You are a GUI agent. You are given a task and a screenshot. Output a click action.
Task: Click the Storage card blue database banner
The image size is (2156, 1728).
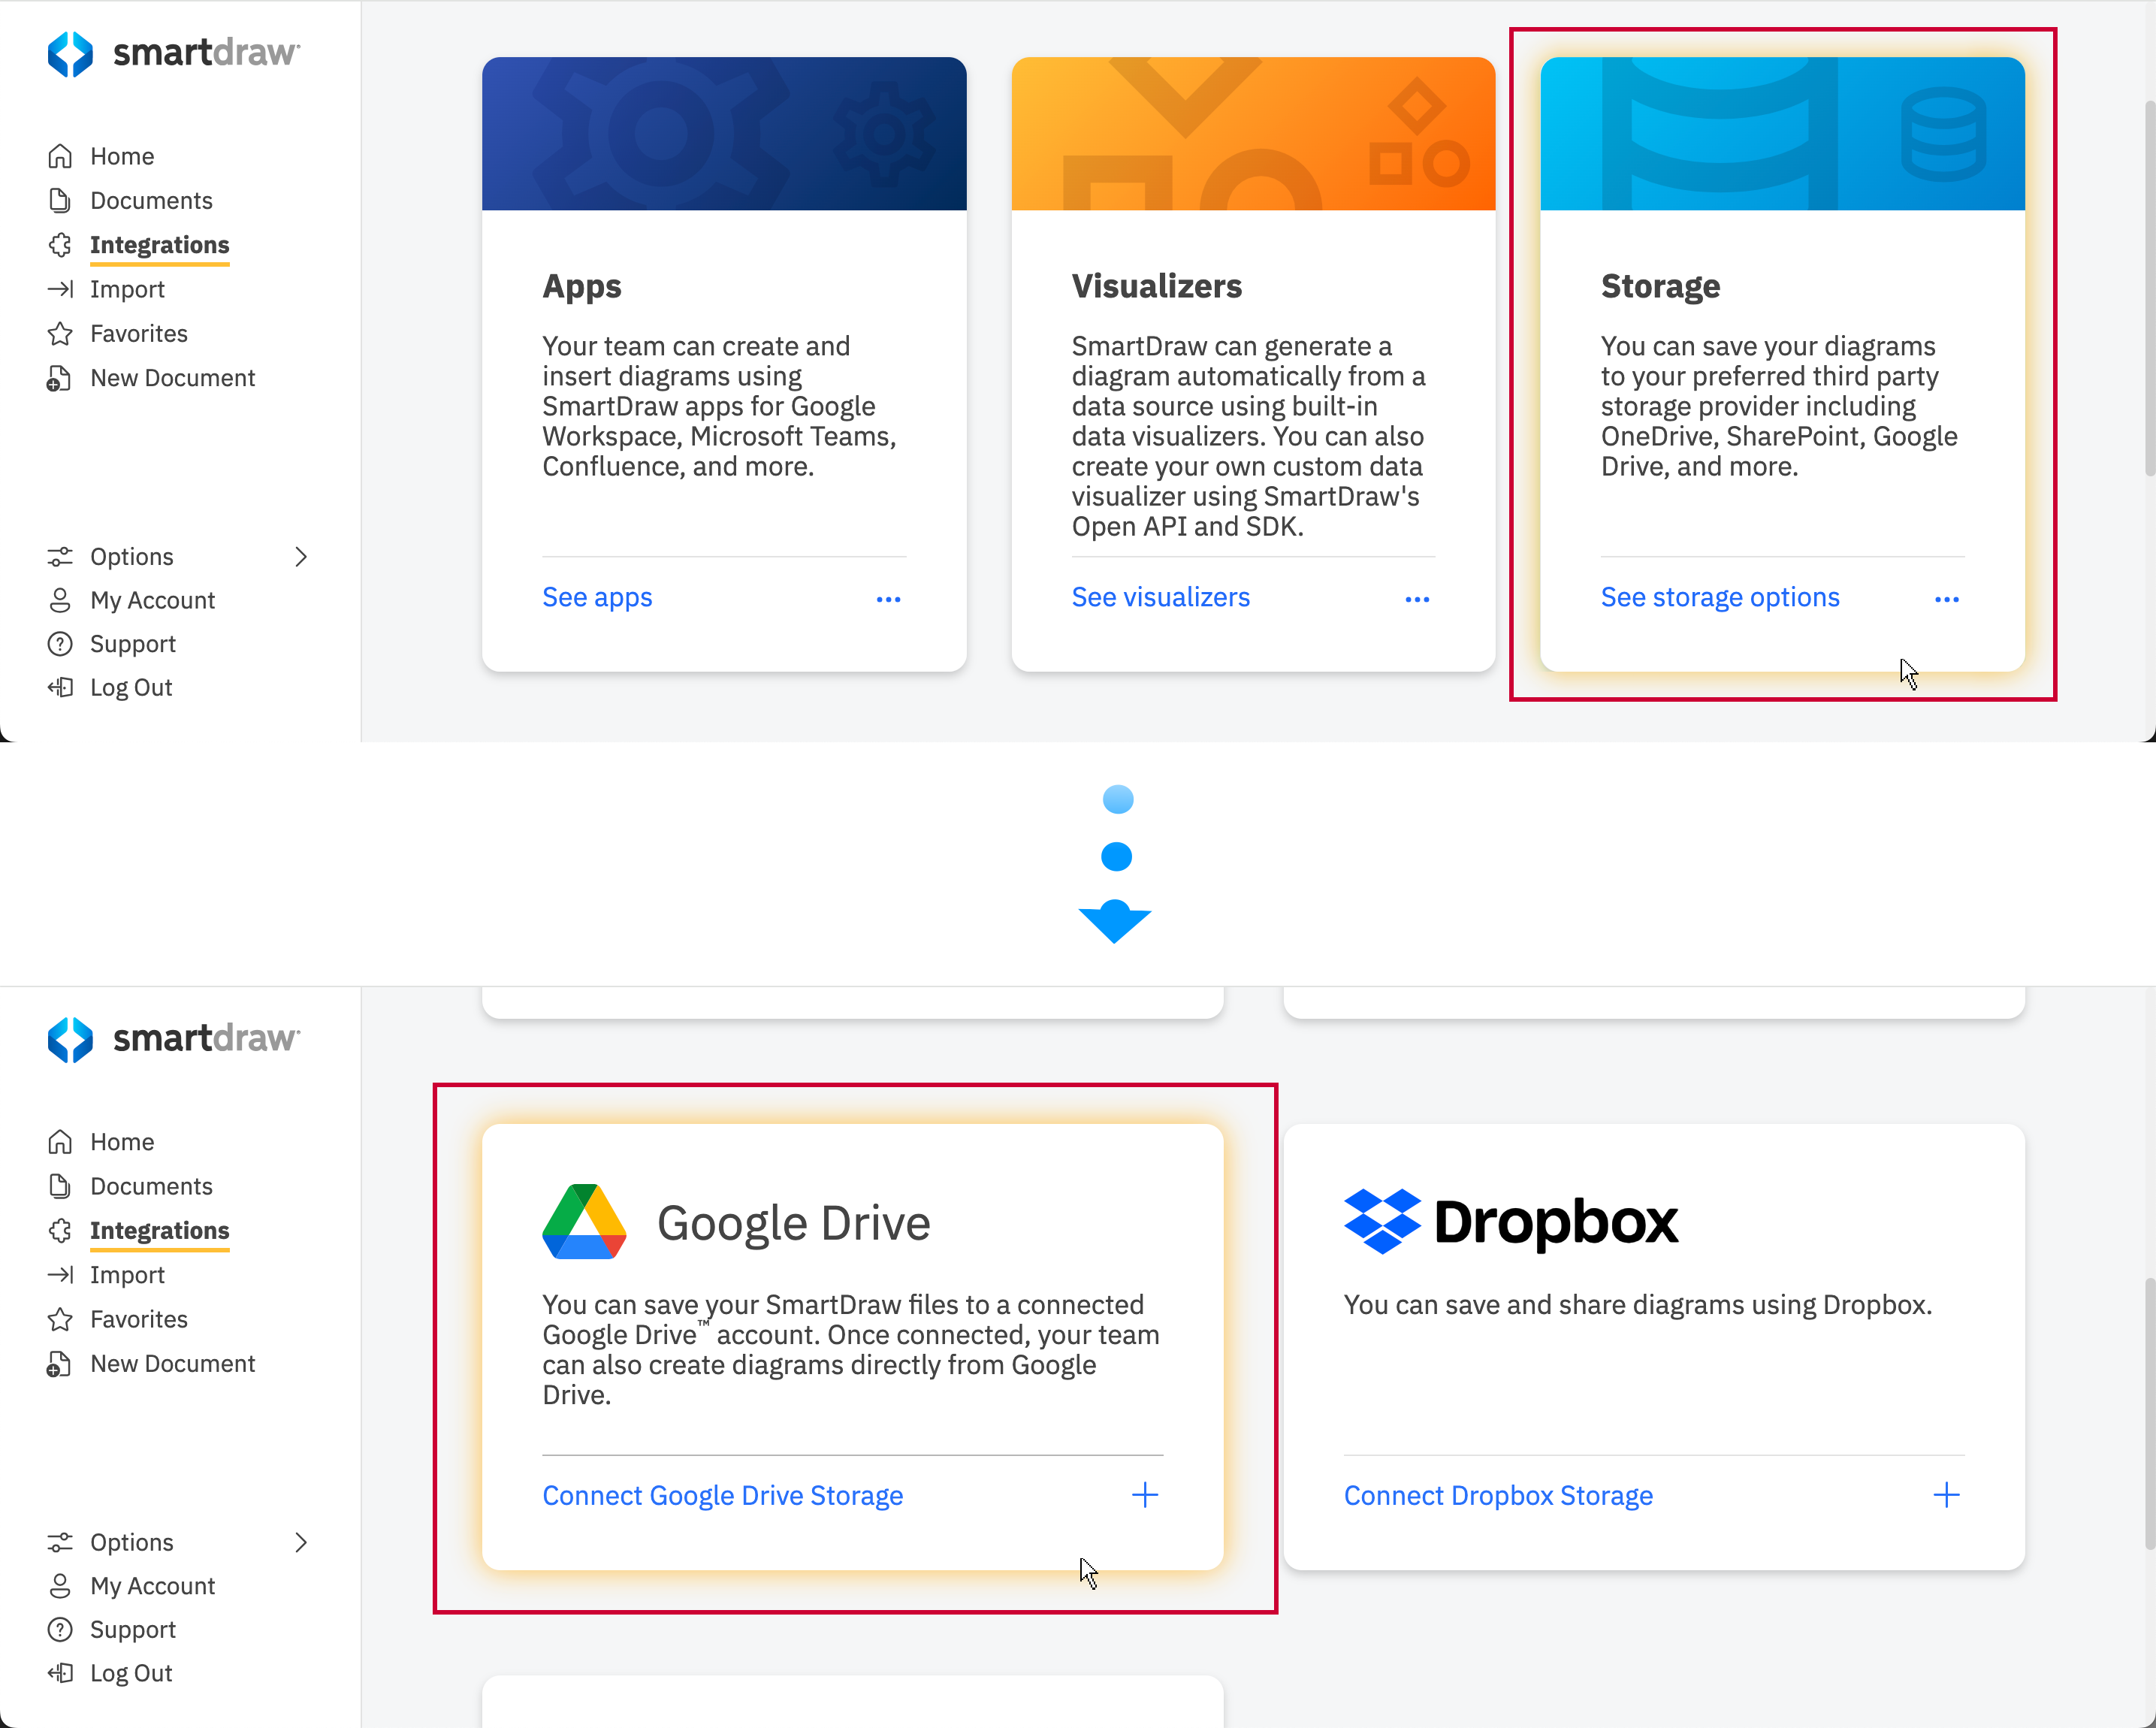point(1782,133)
